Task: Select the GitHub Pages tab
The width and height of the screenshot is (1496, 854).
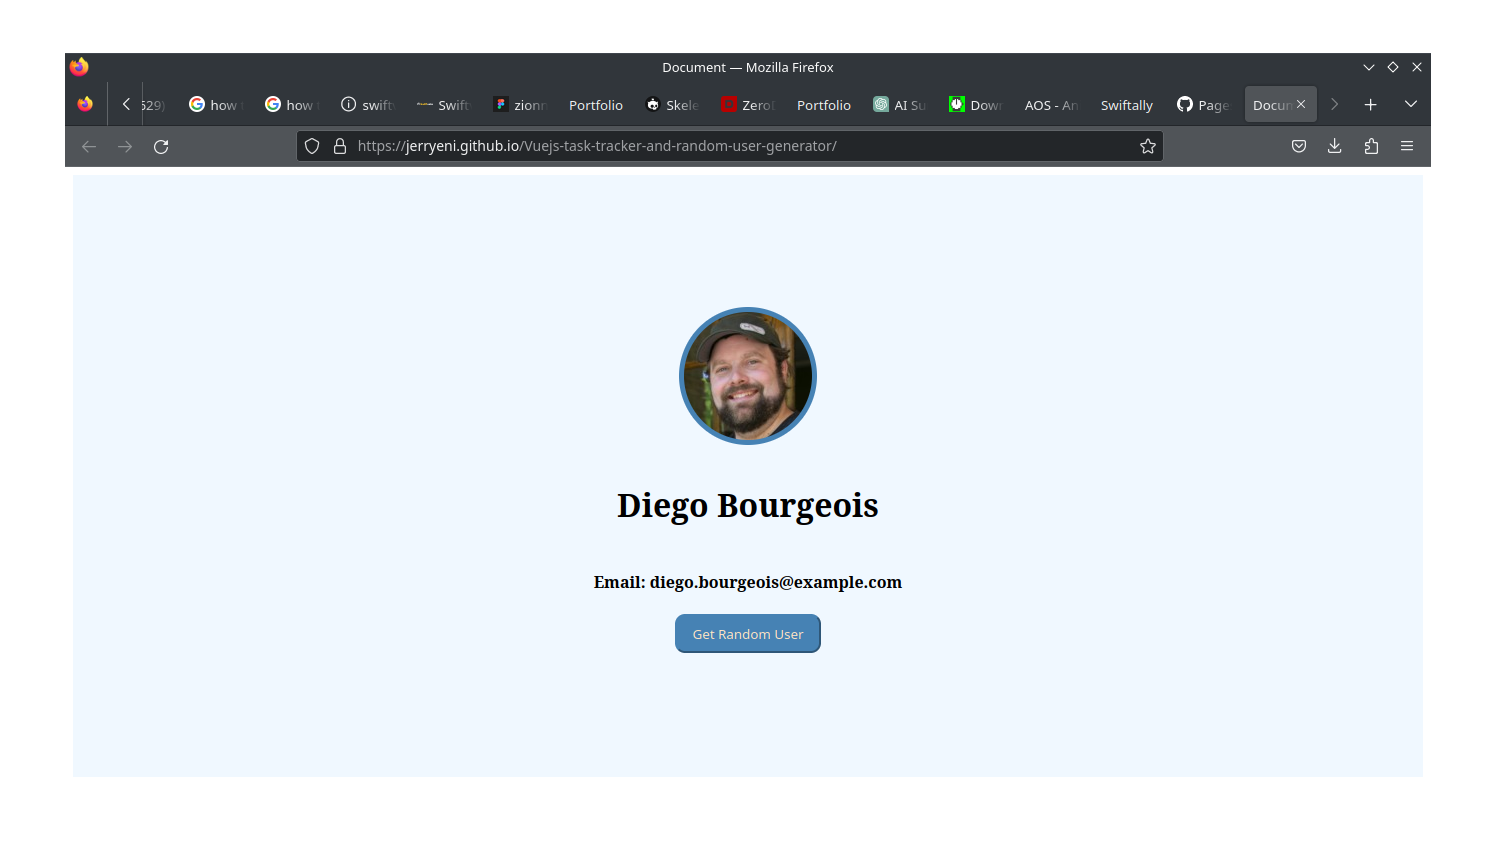Action: tap(1203, 105)
